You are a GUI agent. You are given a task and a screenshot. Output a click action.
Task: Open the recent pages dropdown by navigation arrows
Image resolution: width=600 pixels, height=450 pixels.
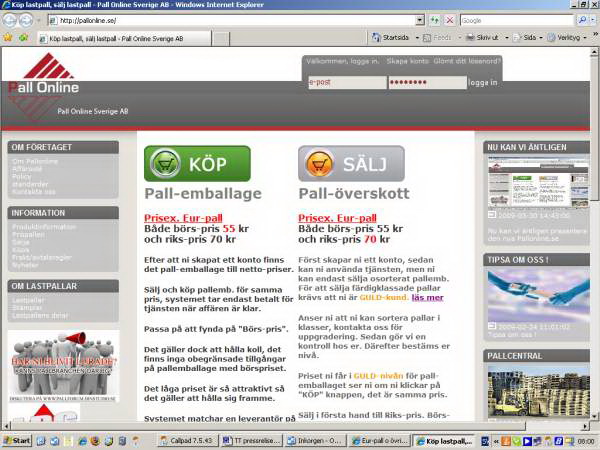coord(38,21)
